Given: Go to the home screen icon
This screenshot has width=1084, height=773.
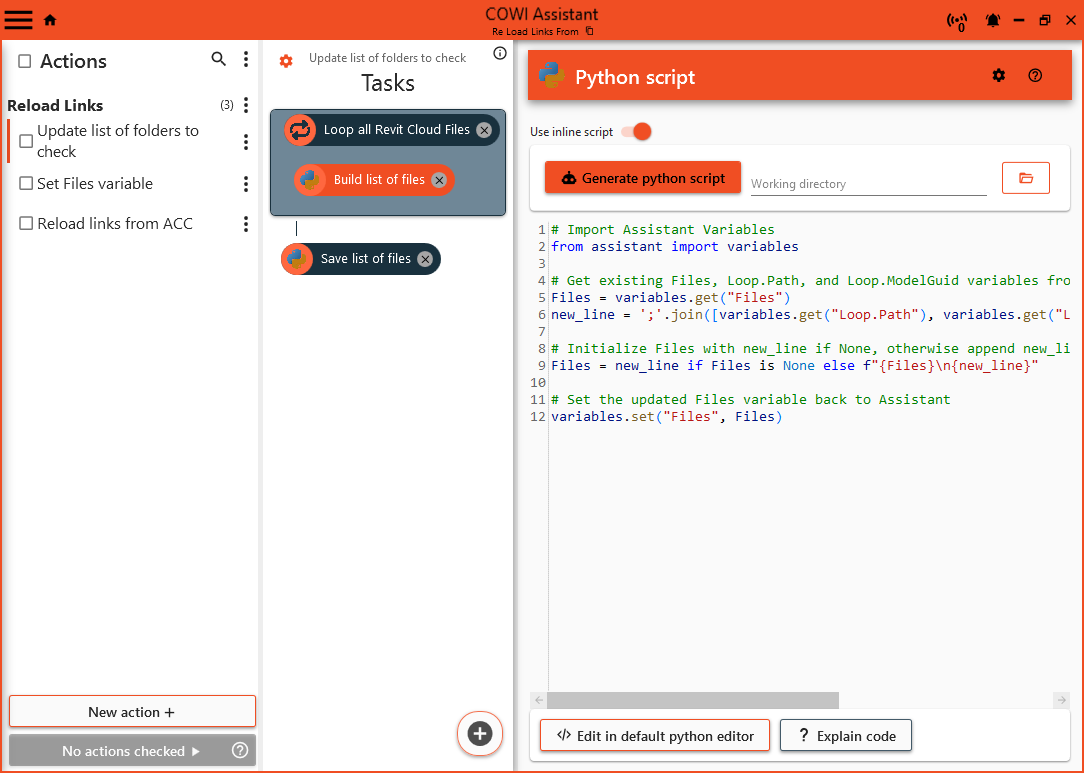Looking at the screenshot, I should pyautogui.click(x=50, y=20).
